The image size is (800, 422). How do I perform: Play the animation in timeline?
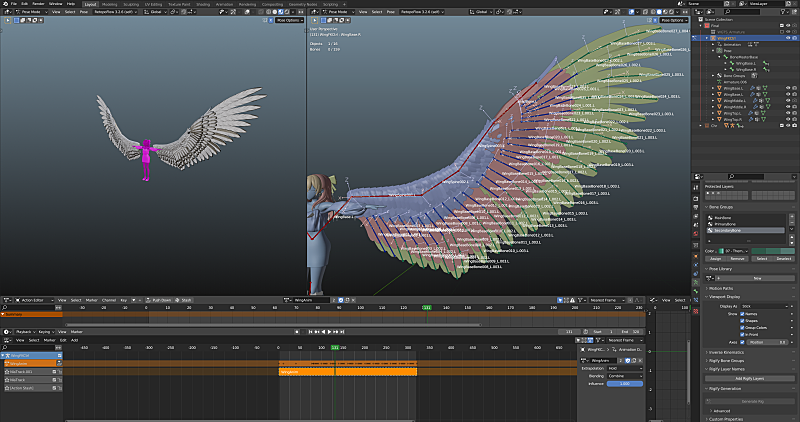pyautogui.click(x=330, y=332)
